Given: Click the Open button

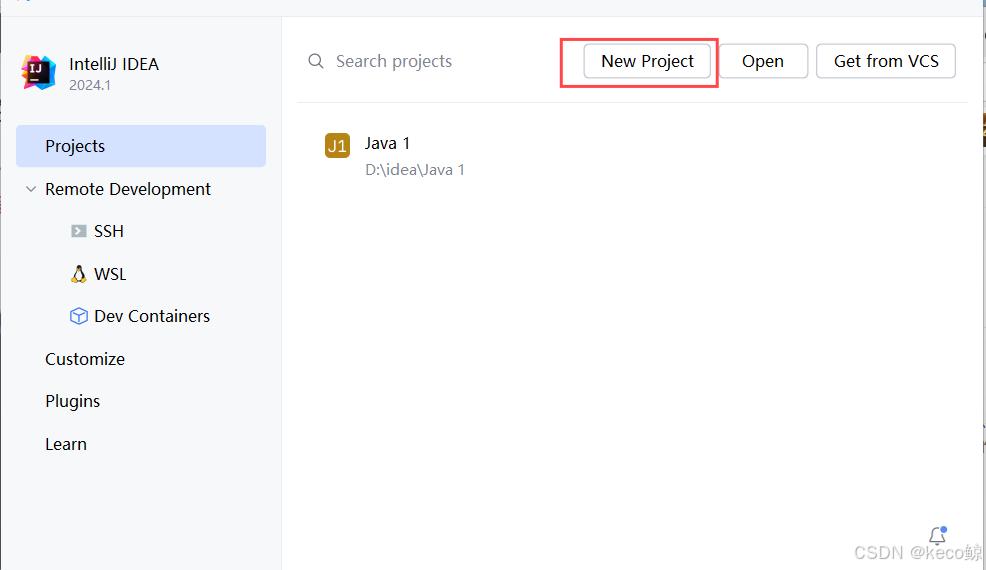Looking at the screenshot, I should point(763,61).
